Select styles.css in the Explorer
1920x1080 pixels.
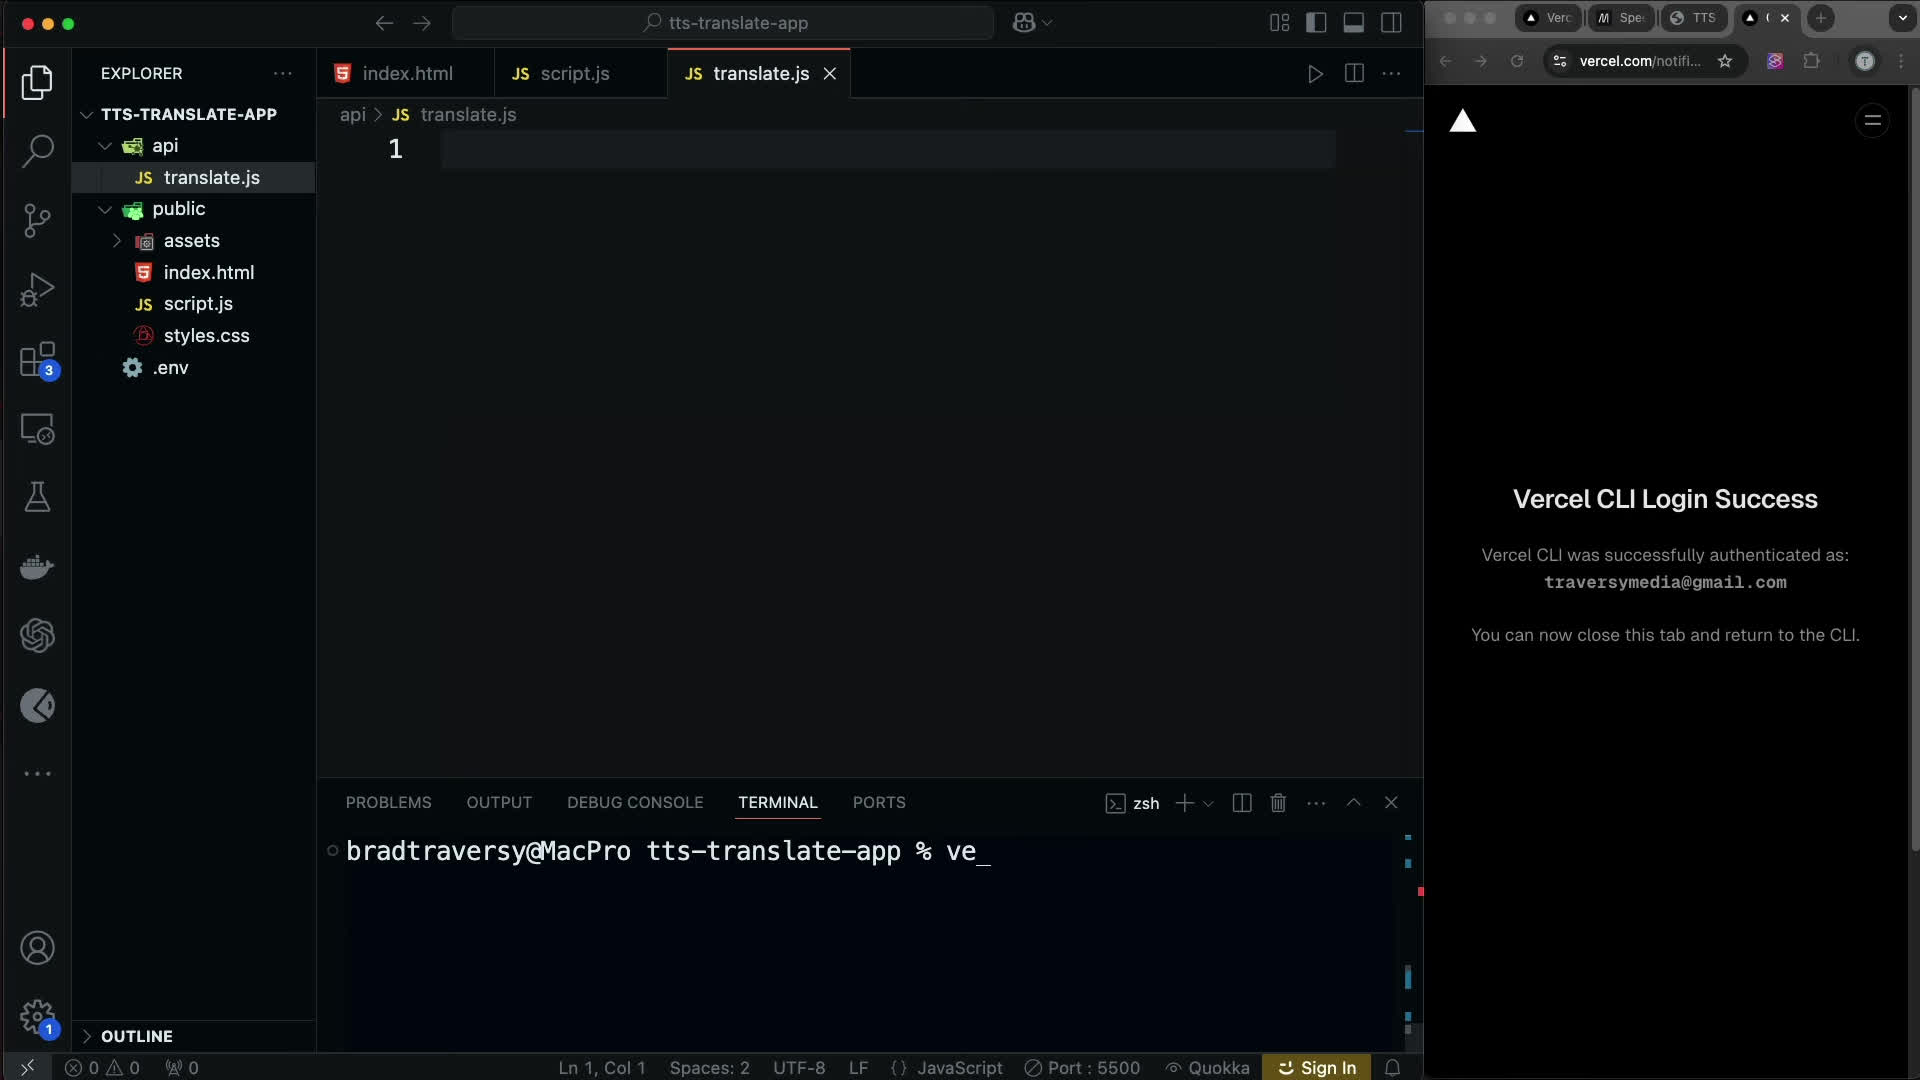click(206, 335)
